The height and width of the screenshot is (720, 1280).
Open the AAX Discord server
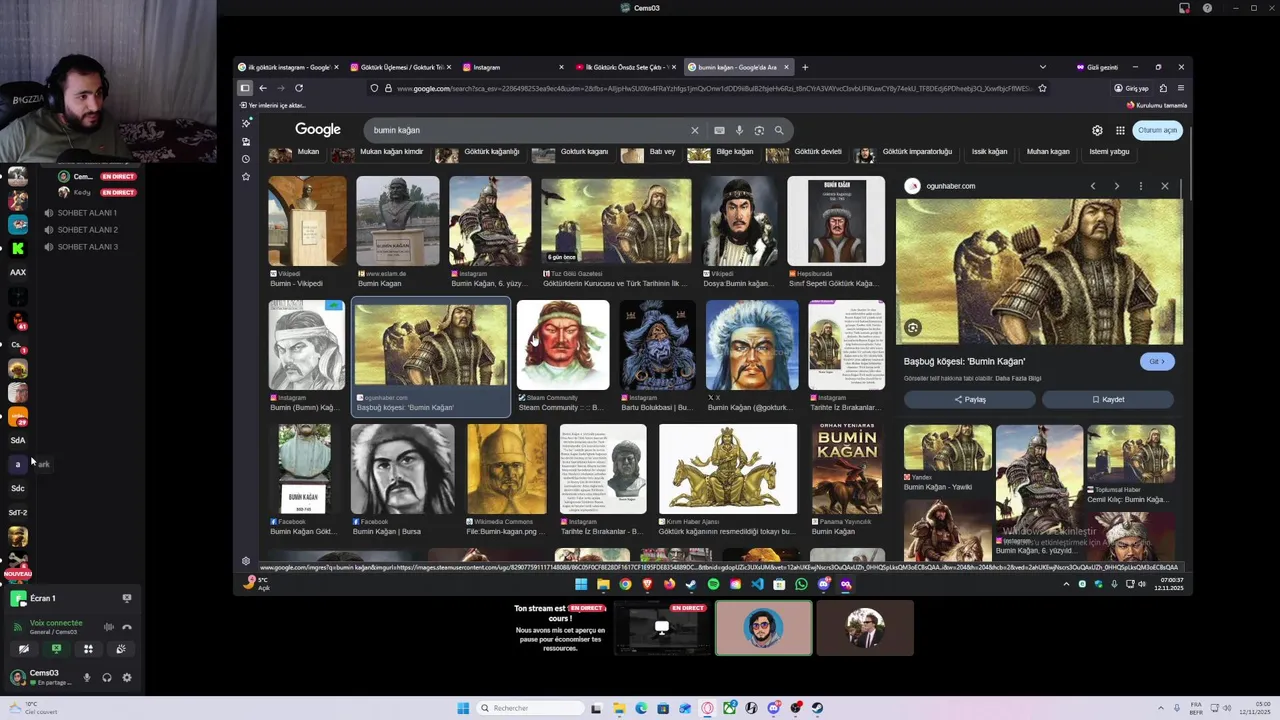click(x=18, y=272)
